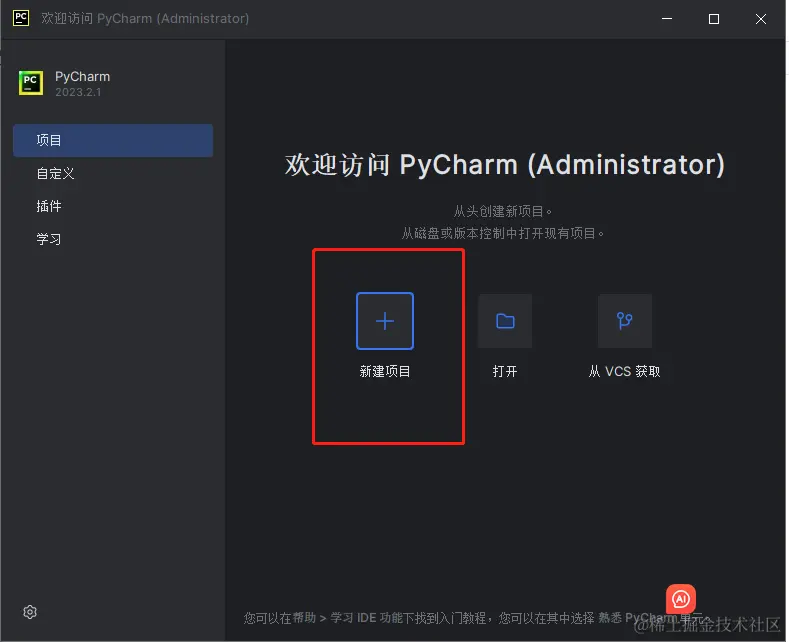Click the 从 VCS 获取 label
Viewport: 789px width, 642px height.
click(x=624, y=371)
